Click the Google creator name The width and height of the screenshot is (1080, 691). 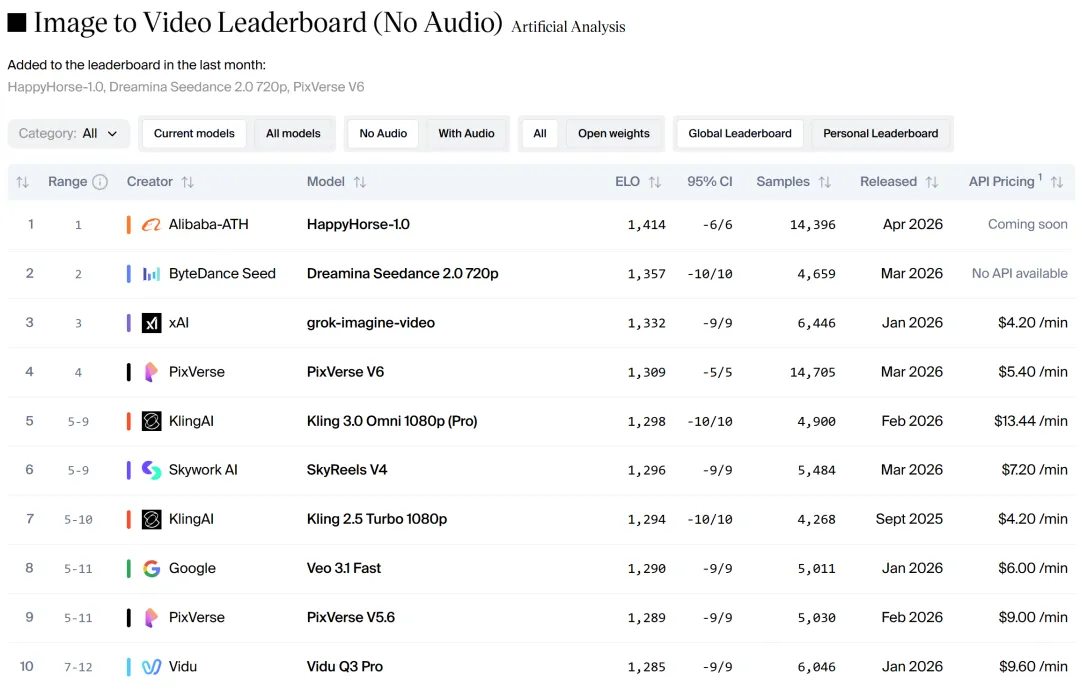tap(192, 568)
